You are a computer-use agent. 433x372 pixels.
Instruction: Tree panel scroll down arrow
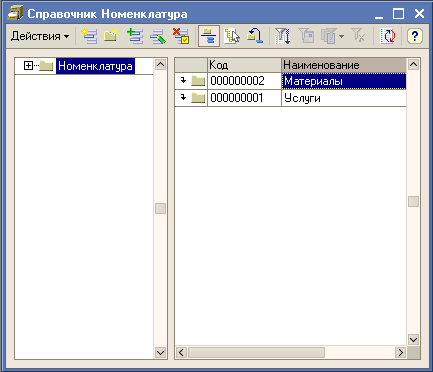(160, 352)
